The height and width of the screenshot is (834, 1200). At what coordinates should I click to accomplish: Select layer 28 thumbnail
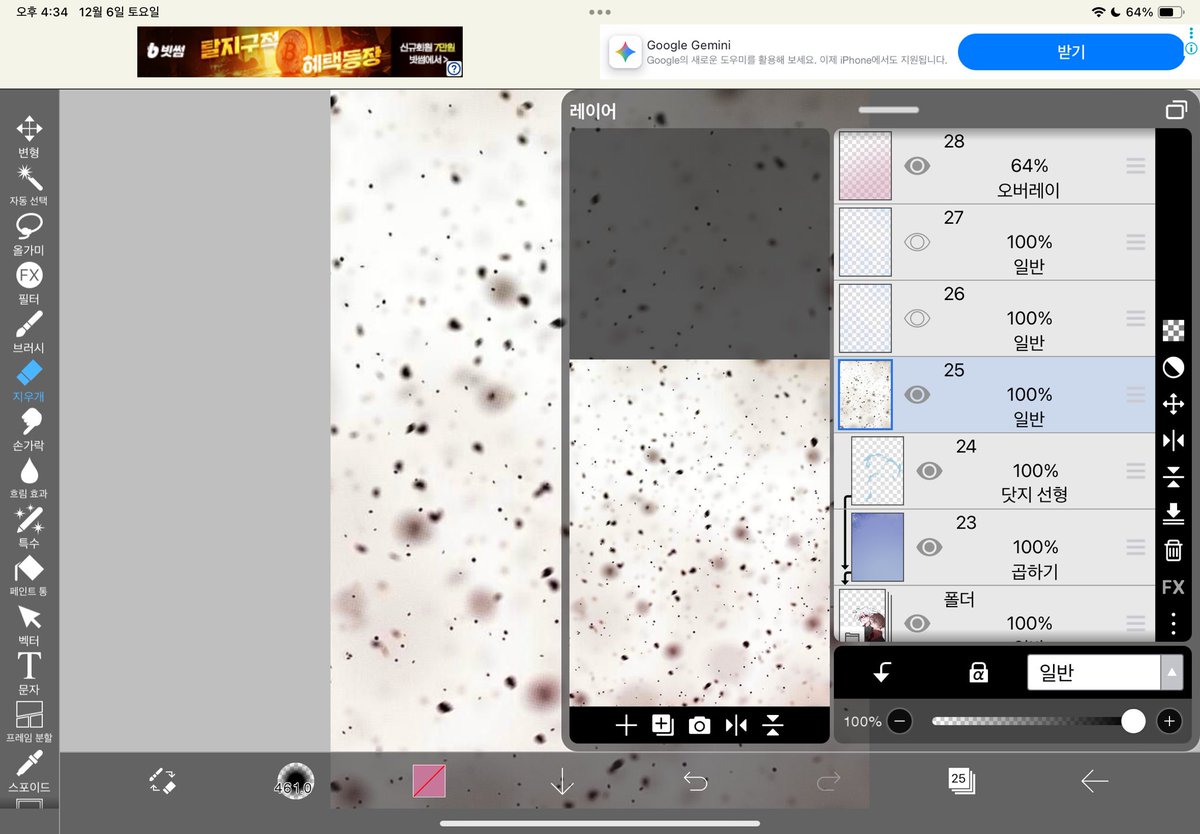(865, 166)
